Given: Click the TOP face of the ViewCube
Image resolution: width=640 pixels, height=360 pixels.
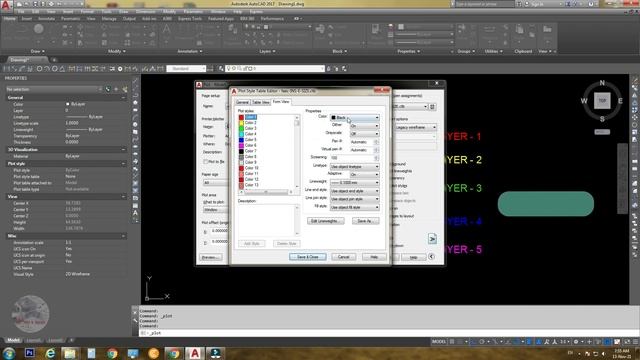Looking at the screenshot, I should coord(602,100).
